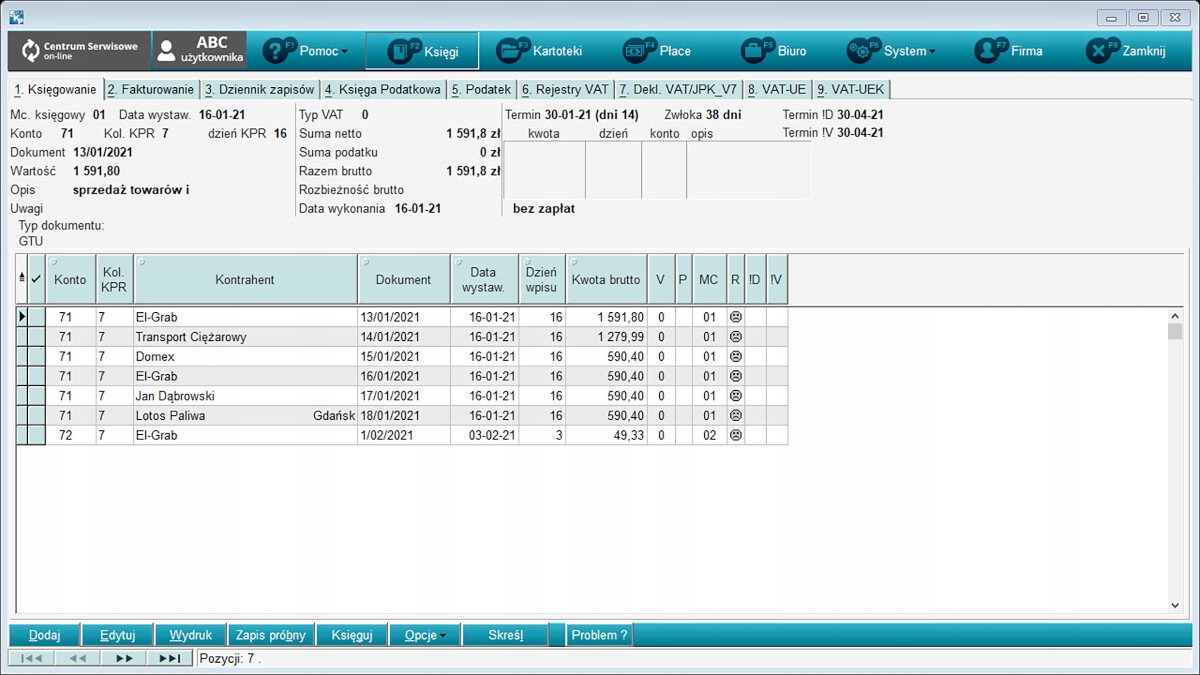Open the Dekl. VAT/JPK_V7 tab
The image size is (1200, 675).
(678, 90)
